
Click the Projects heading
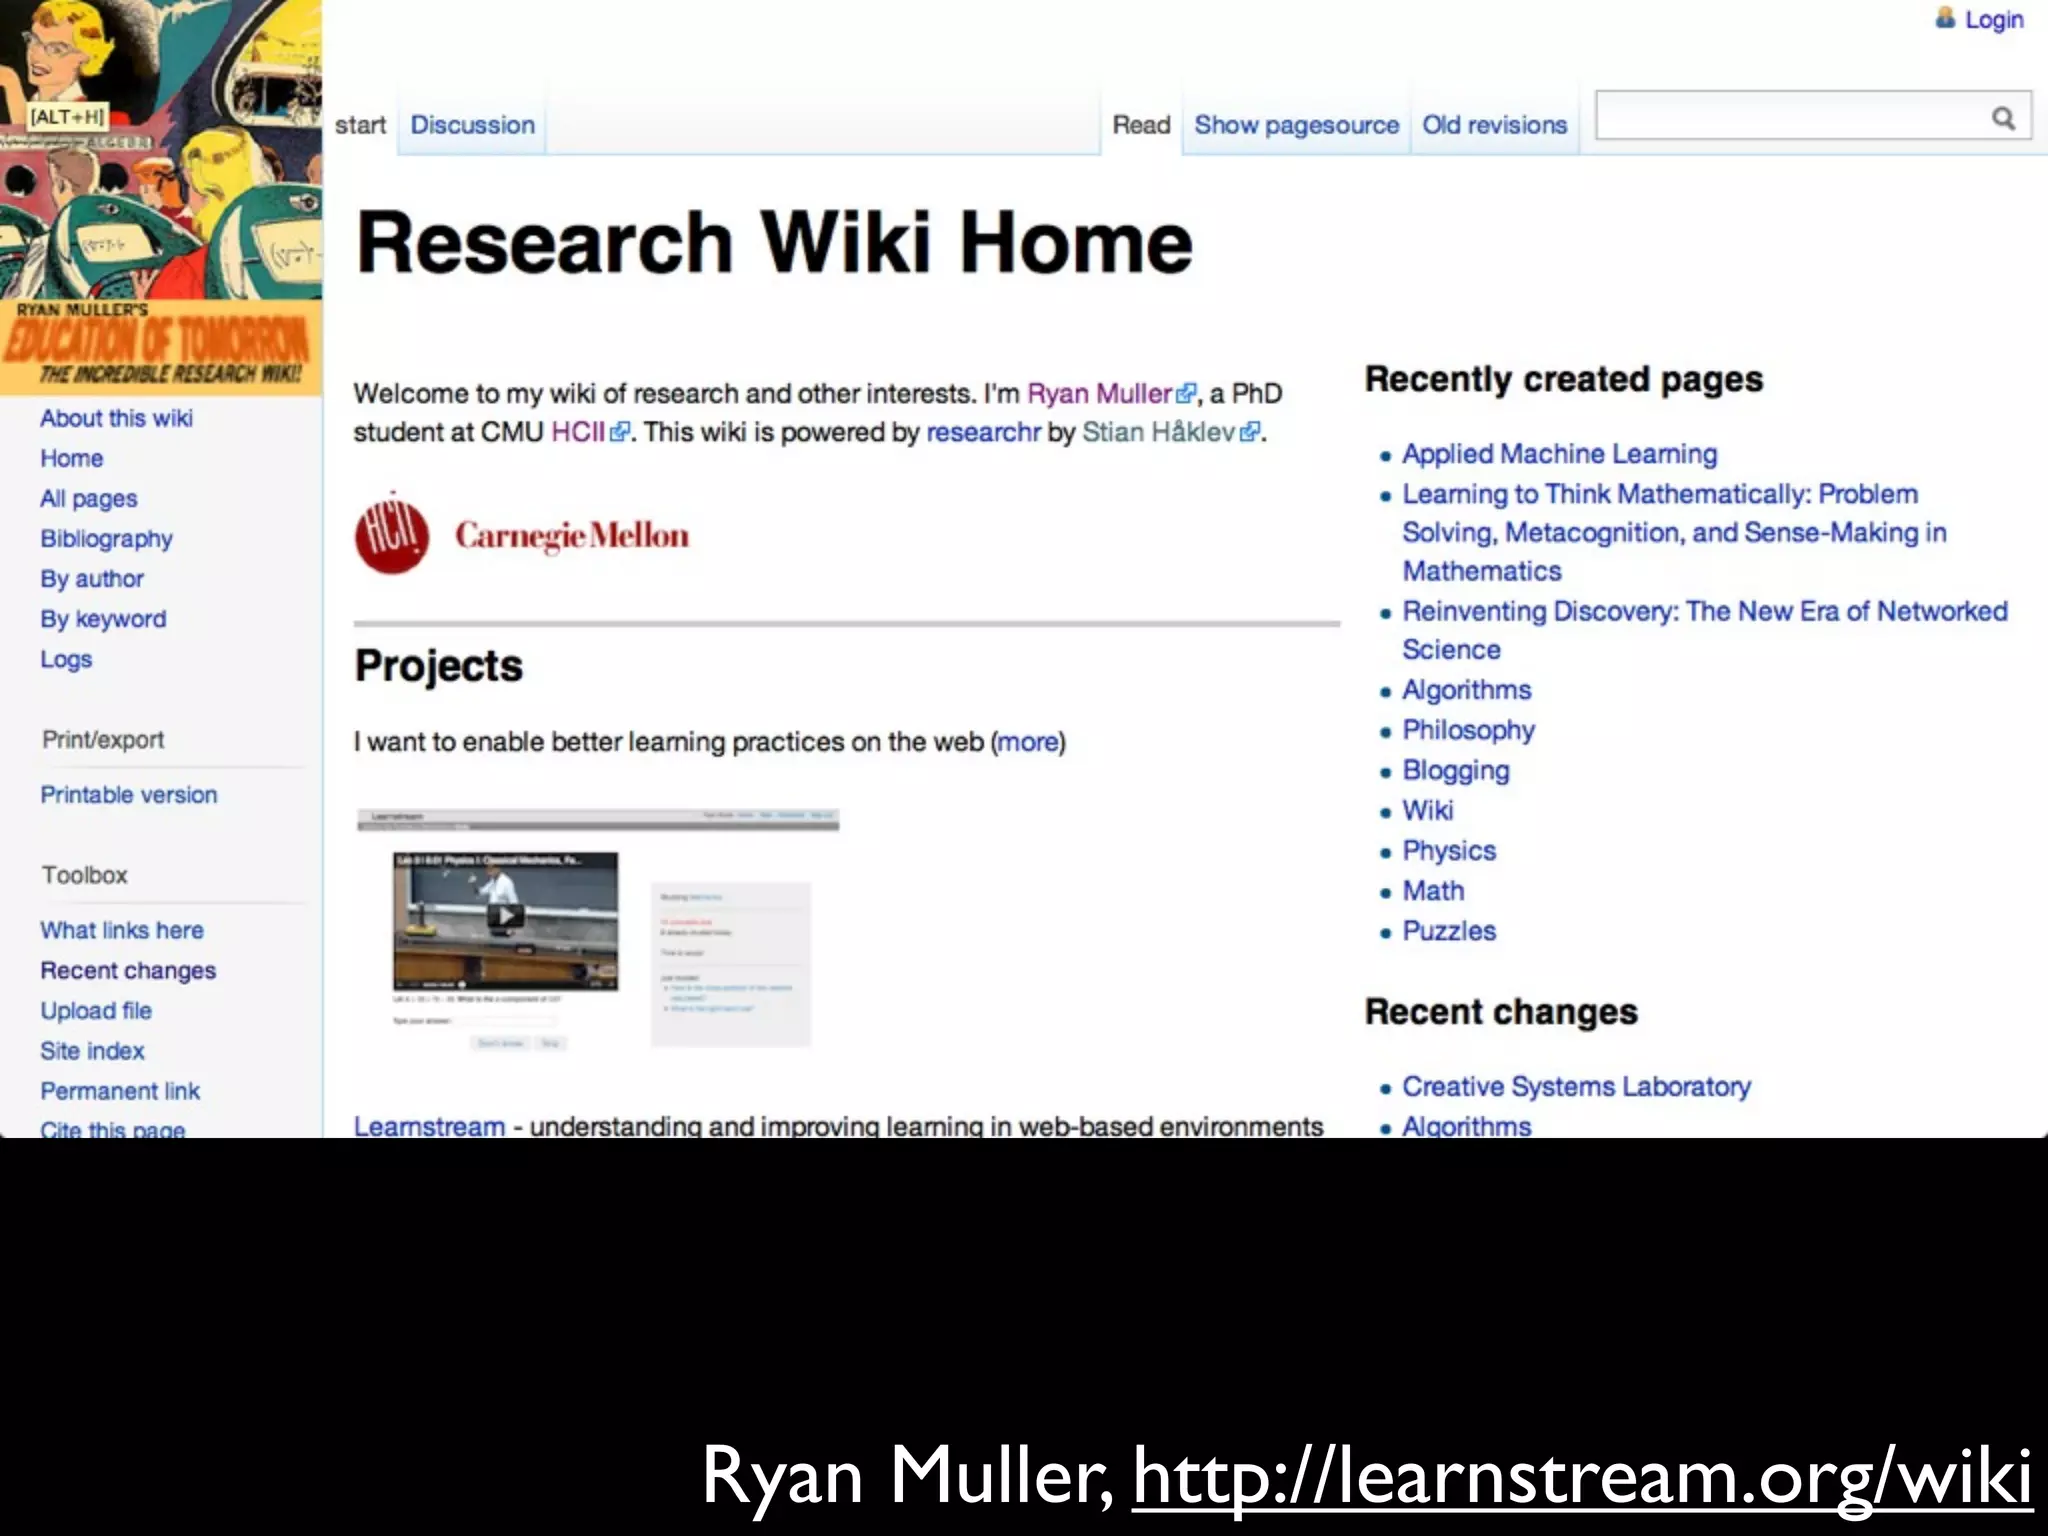(x=438, y=667)
